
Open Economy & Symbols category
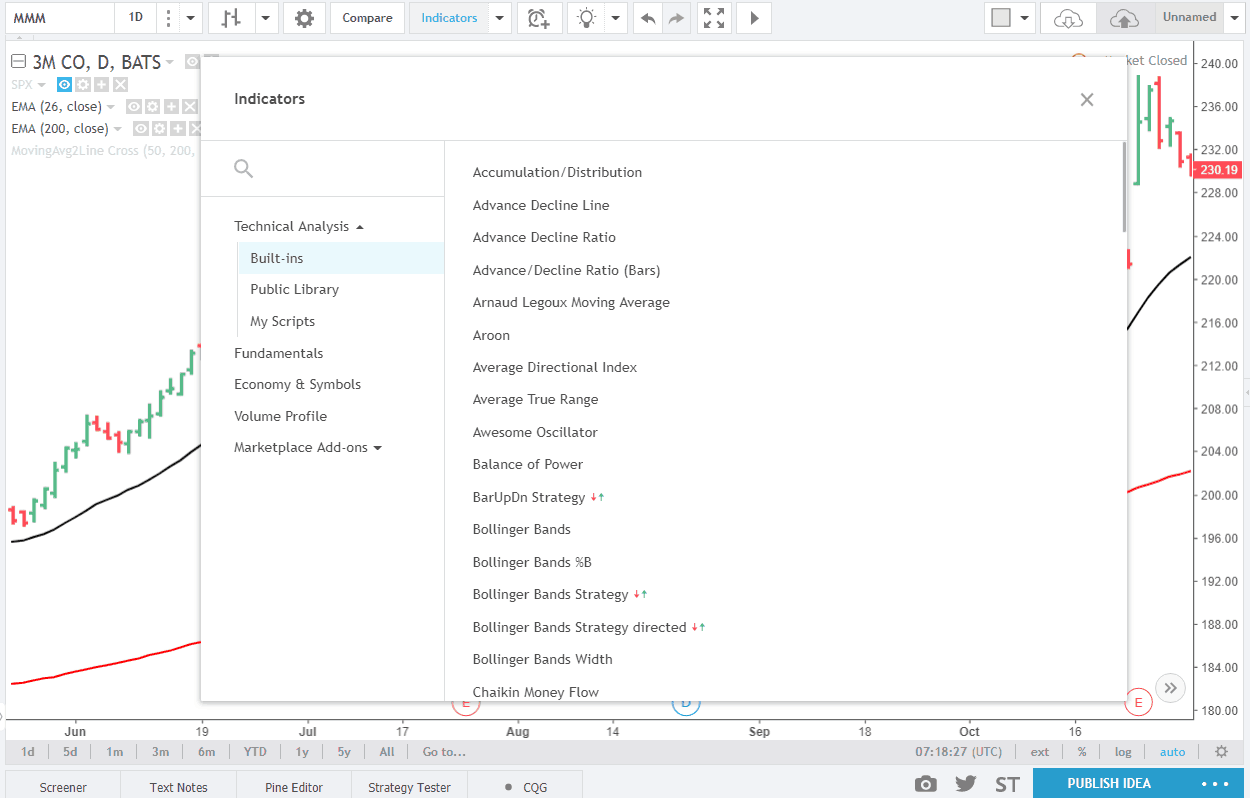coord(297,384)
